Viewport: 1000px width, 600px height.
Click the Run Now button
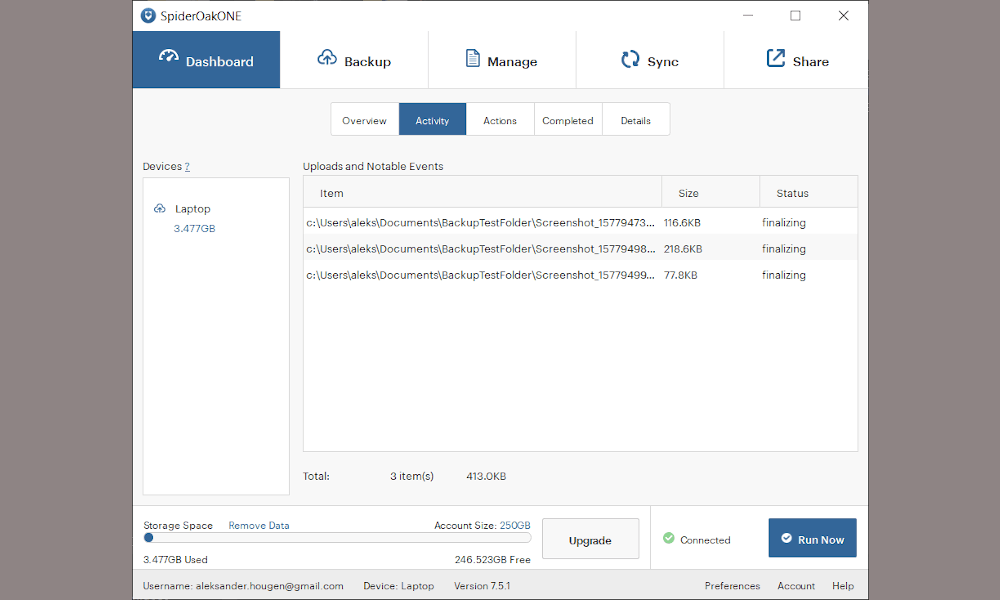[x=812, y=538]
